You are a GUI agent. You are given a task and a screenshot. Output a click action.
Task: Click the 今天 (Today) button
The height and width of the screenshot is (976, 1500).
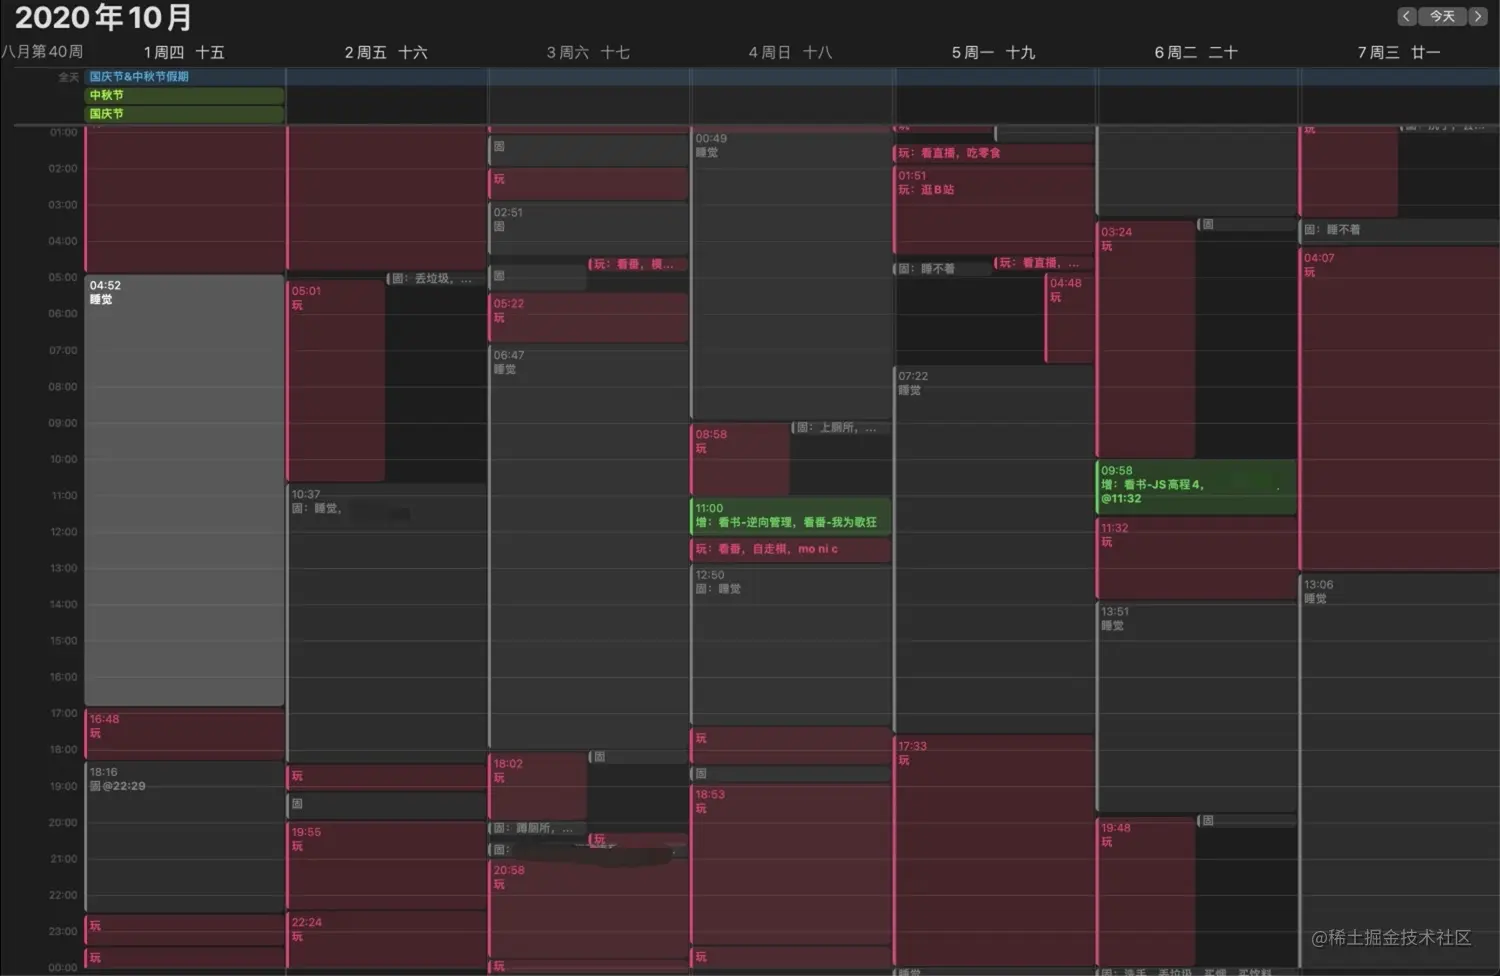click(1441, 16)
